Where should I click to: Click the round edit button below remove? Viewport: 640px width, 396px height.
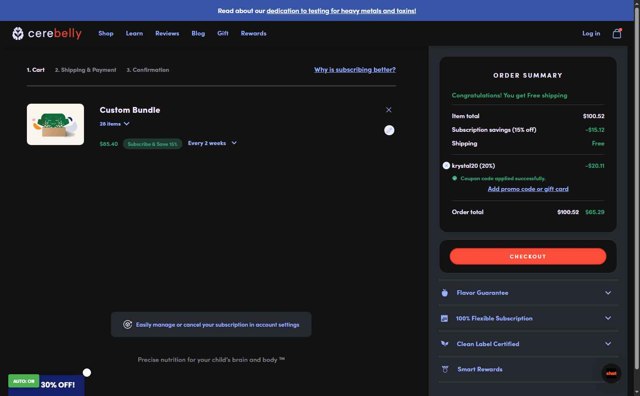(389, 130)
